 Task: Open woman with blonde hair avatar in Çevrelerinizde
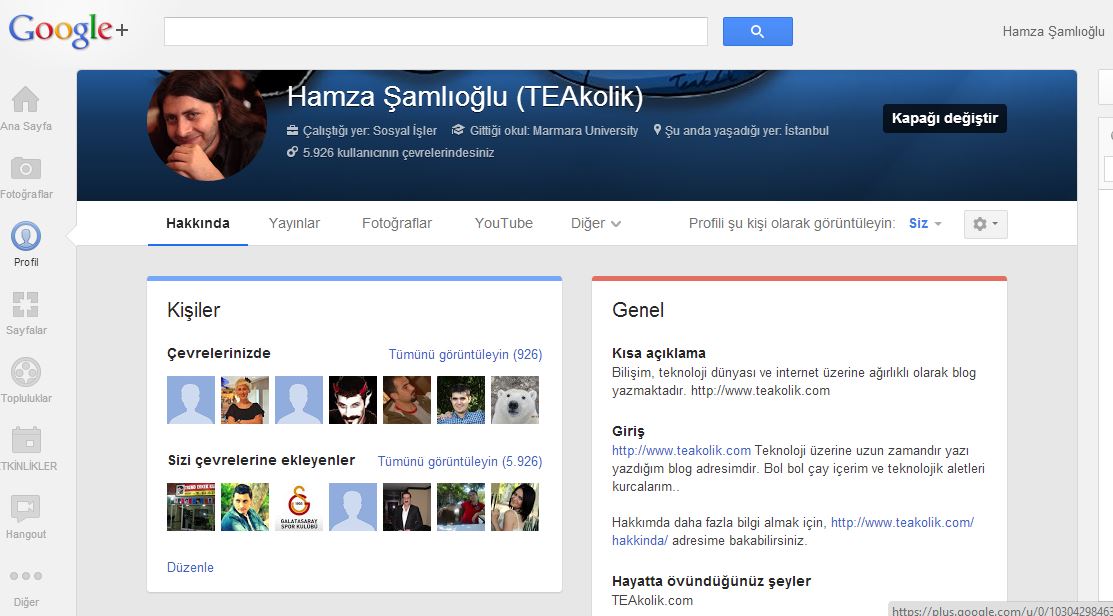(x=245, y=400)
